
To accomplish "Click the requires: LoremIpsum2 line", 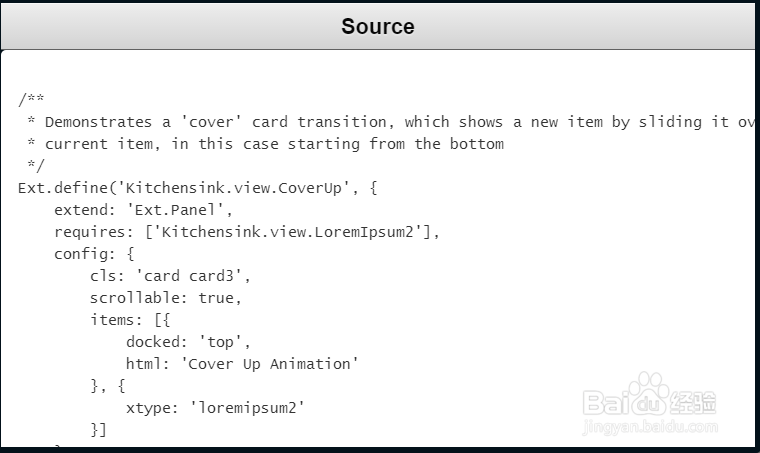I will [x=246, y=232].
